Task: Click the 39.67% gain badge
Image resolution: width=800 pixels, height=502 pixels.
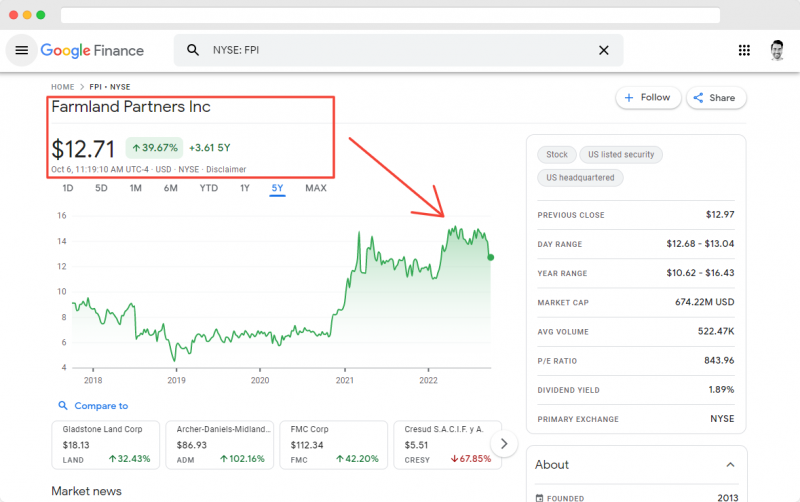Action: pos(155,148)
